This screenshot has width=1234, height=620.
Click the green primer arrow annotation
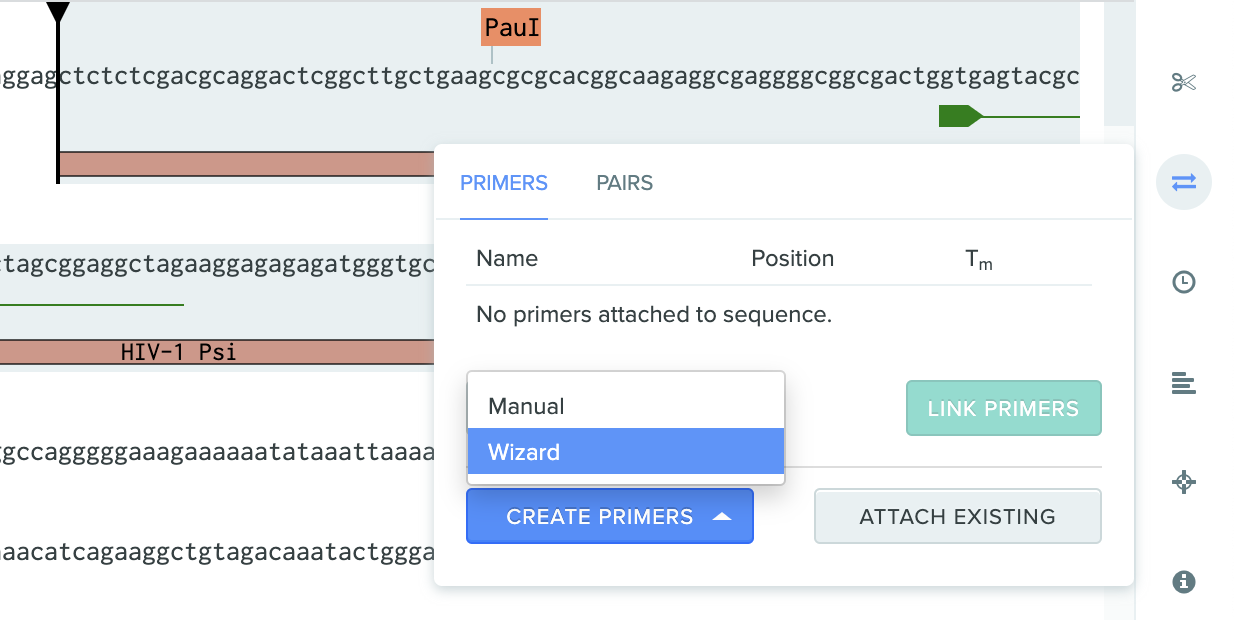pyautogui.click(x=960, y=116)
